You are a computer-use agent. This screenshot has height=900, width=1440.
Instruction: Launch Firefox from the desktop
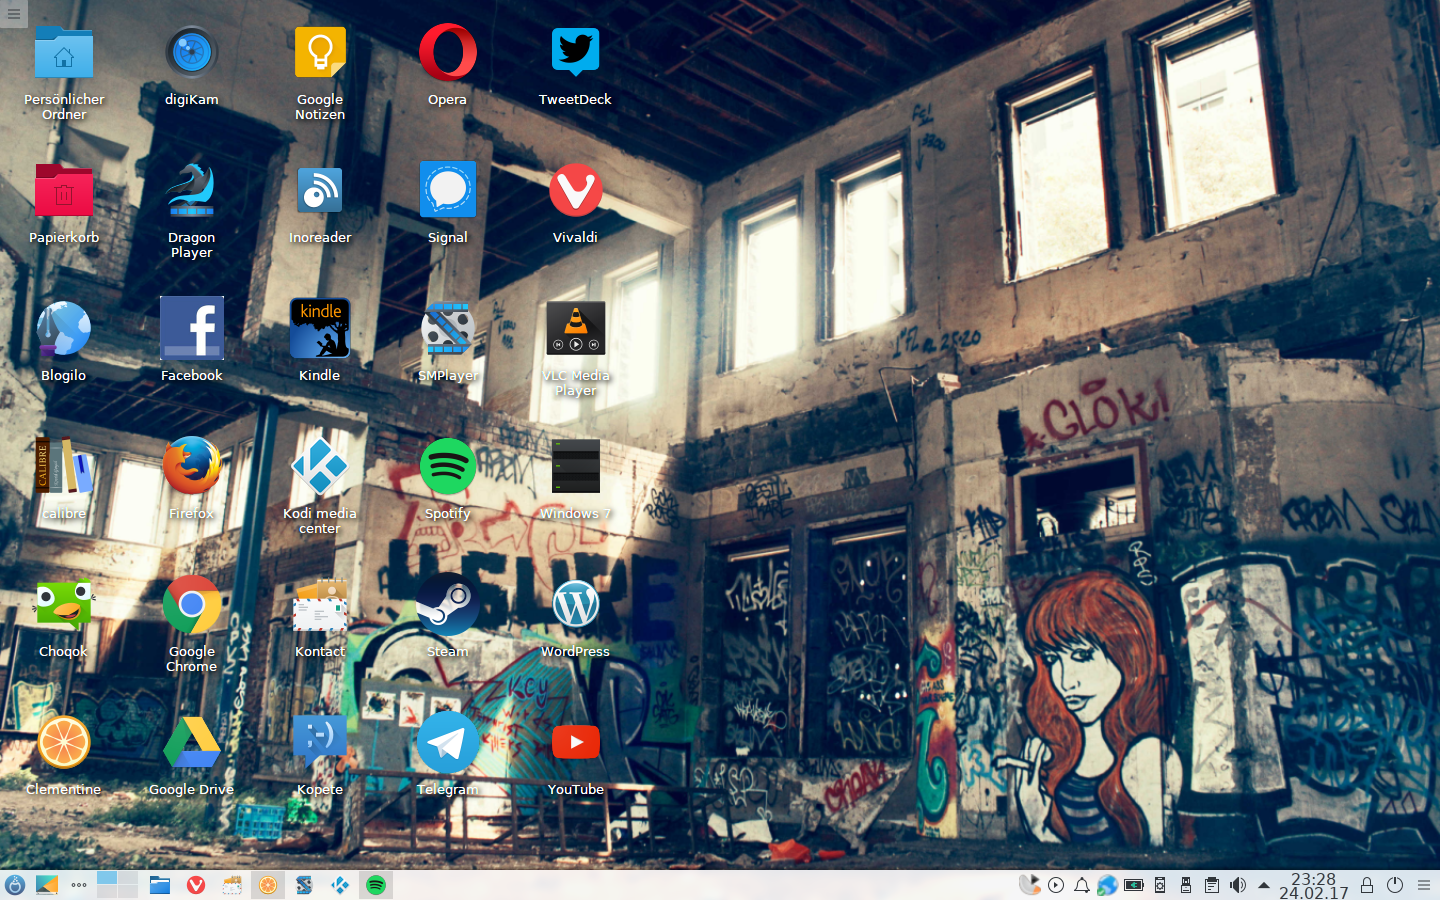(192, 467)
